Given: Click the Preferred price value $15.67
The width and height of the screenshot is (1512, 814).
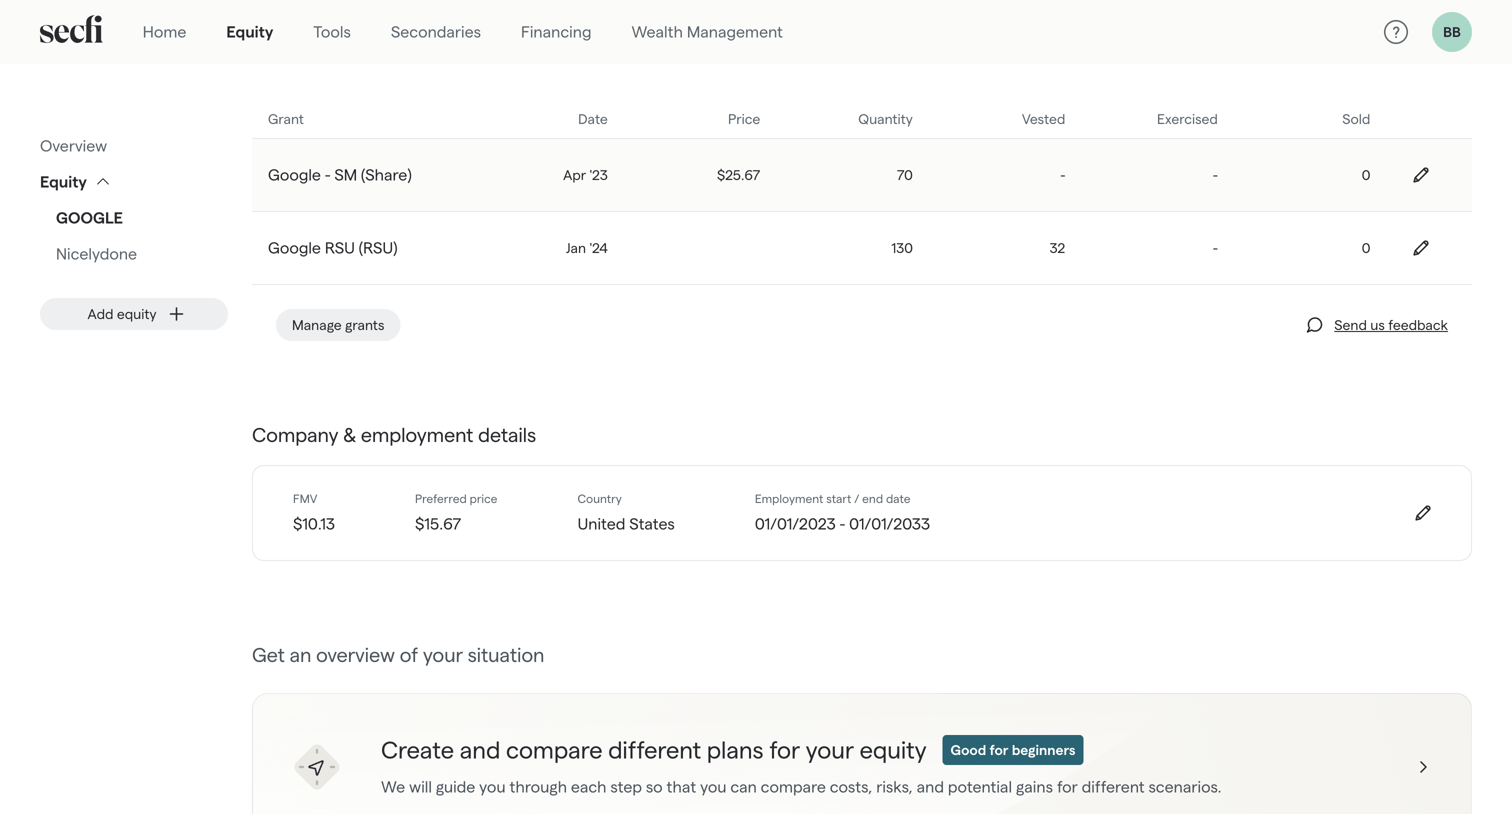Looking at the screenshot, I should click(x=438, y=524).
